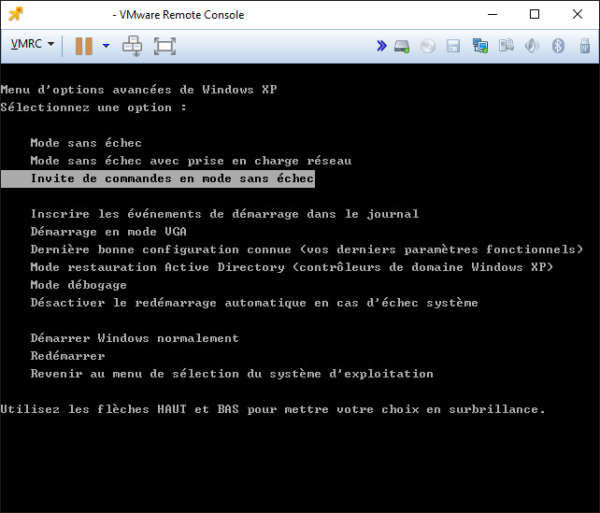Viewport: 600px width, 513px height.
Task: Maximize the VMware Remote Console window
Action: click(x=535, y=15)
